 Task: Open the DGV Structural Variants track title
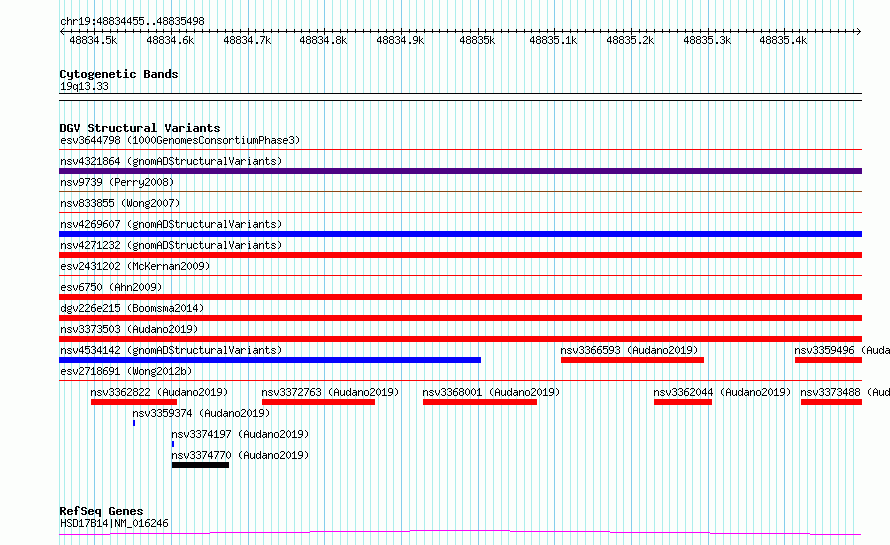point(140,128)
